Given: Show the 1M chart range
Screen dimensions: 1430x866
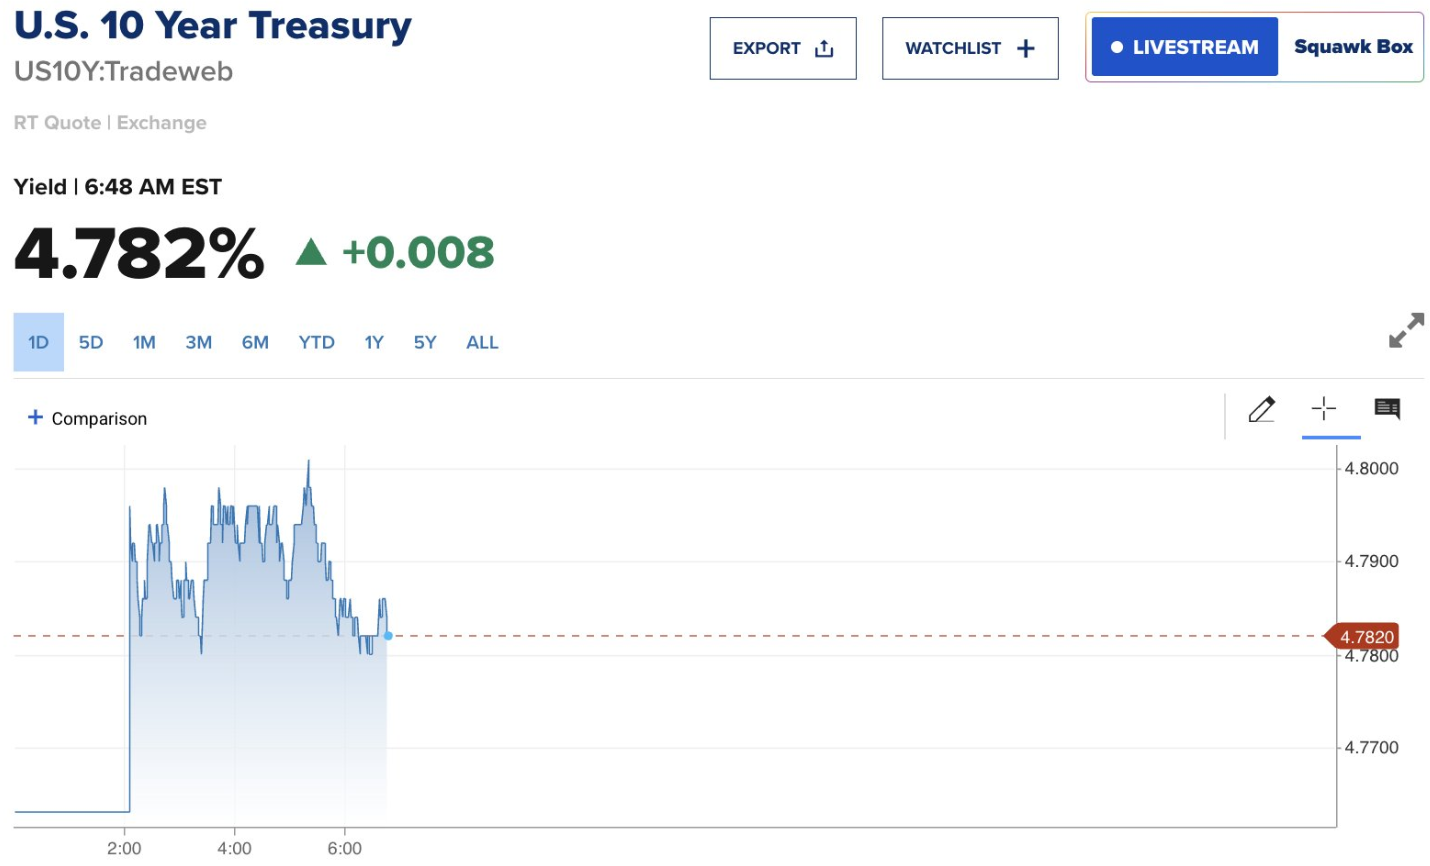Looking at the screenshot, I should [x=144, y=342].
